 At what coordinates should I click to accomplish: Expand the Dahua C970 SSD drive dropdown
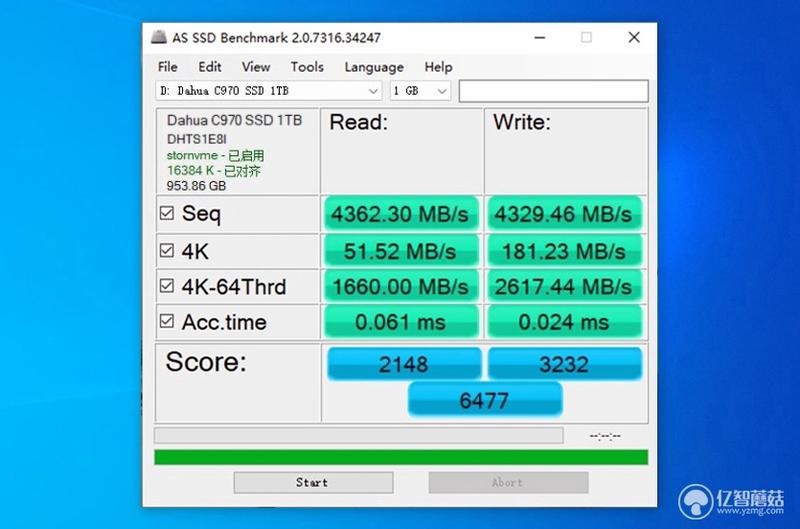pos(268,91)
